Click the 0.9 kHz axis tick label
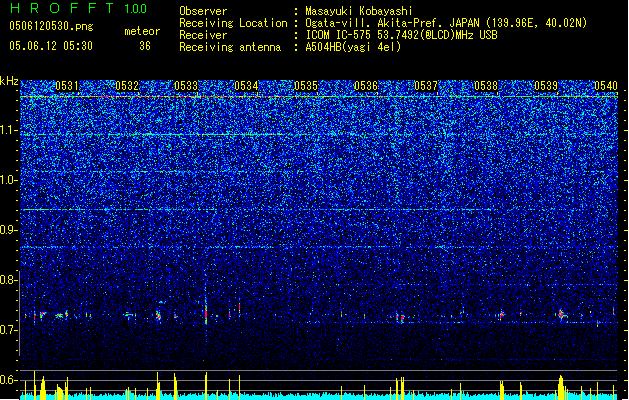 (x=9, y=230)
